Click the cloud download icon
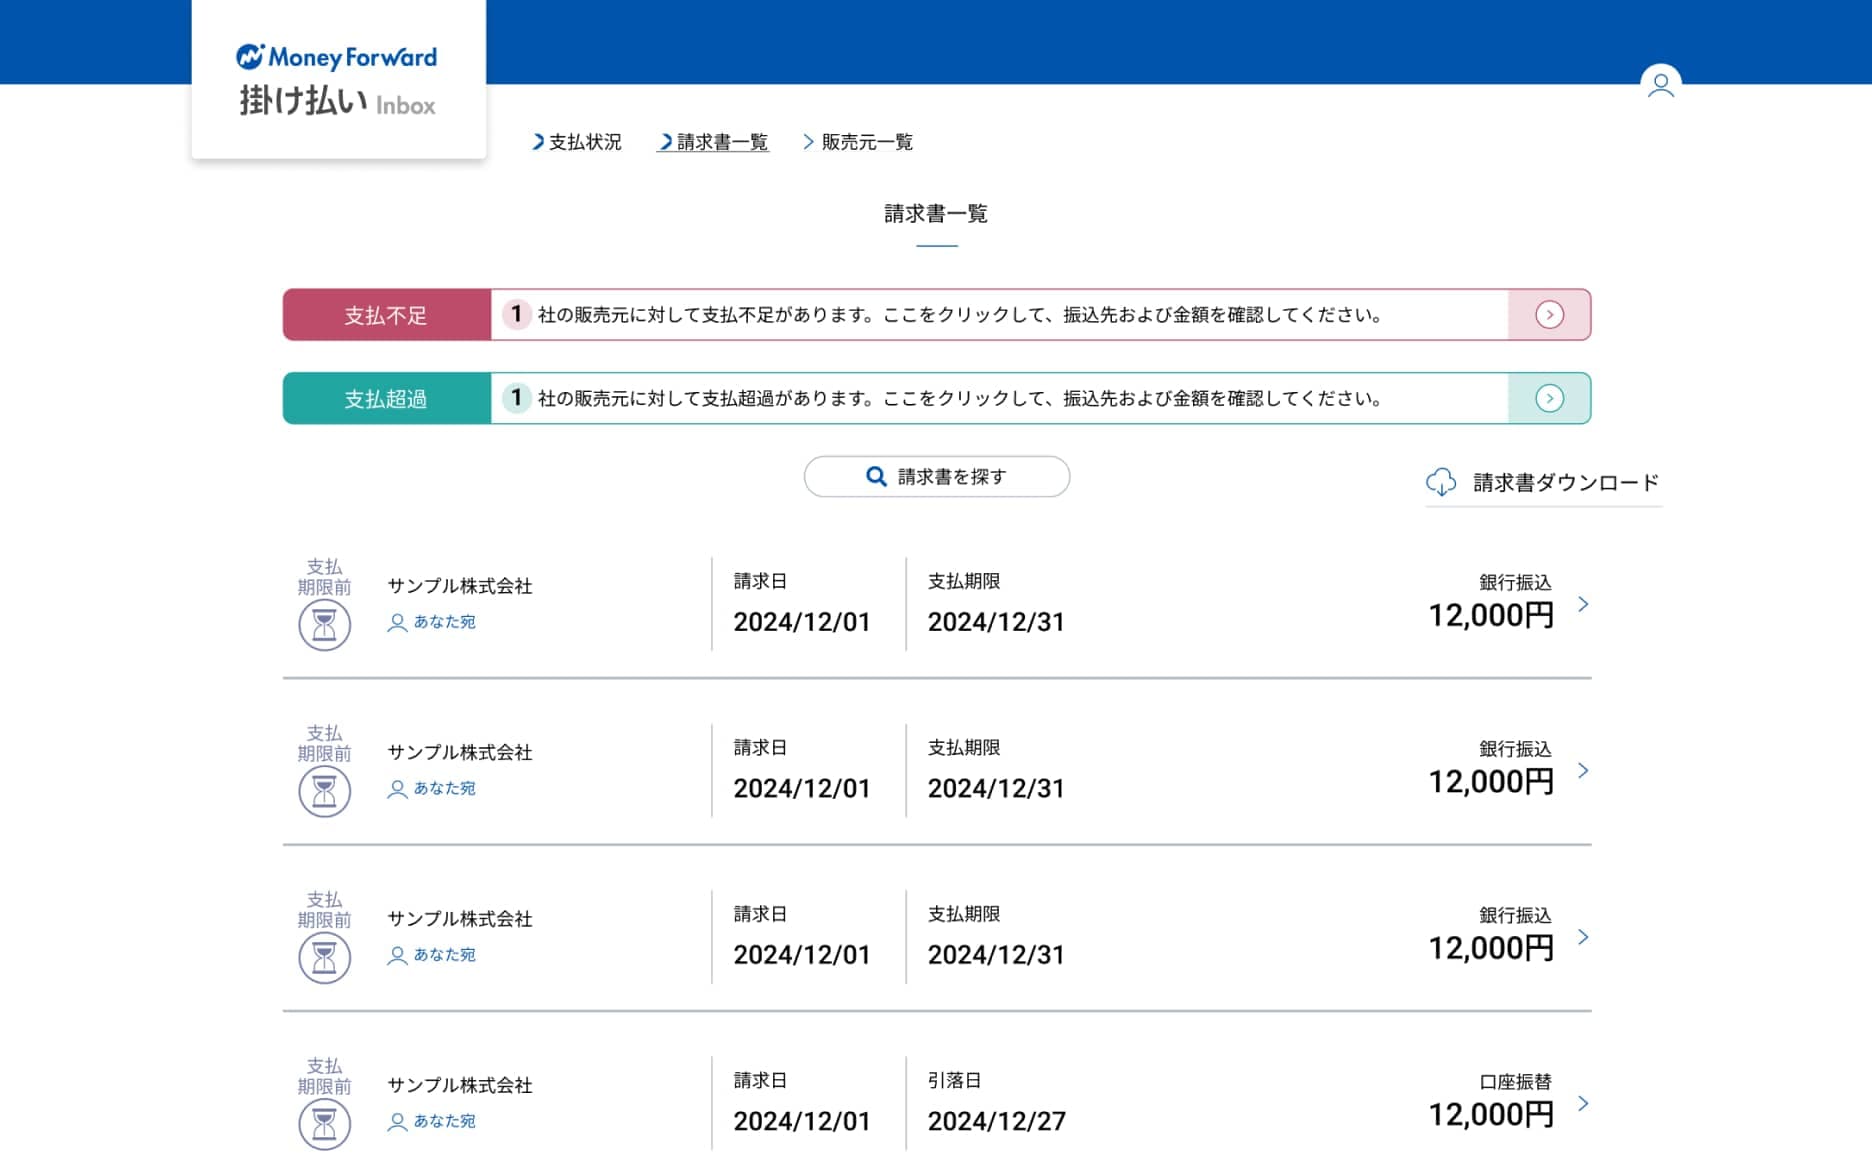Image resolution: width=1872 pixels, height=1166 pixels. (x=1440, y=482)
